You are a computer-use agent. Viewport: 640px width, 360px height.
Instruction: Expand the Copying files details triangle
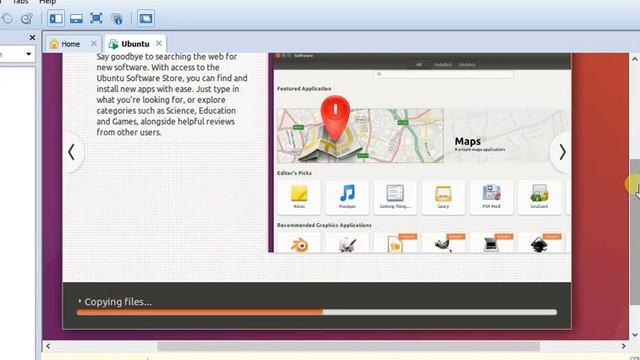pos(80,301)
